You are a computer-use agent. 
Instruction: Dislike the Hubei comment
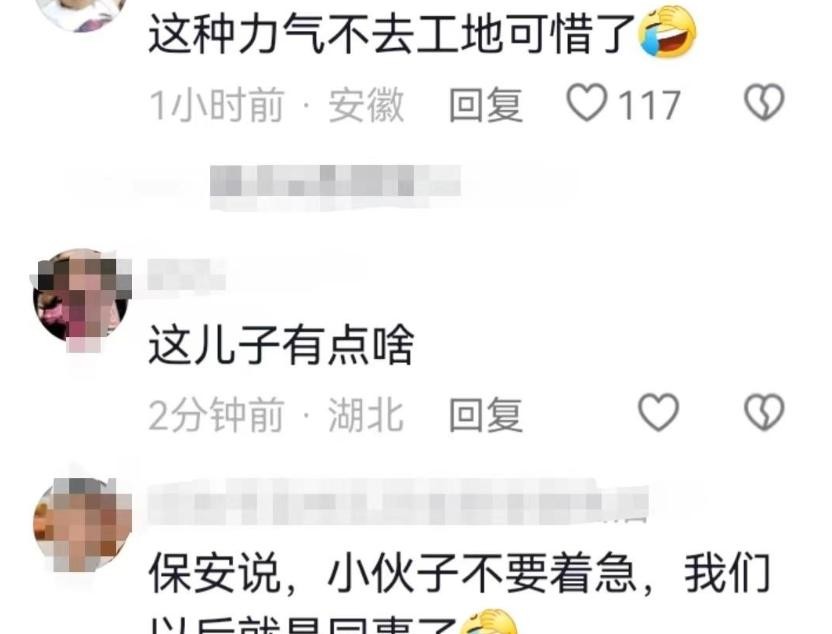(764, 412)
